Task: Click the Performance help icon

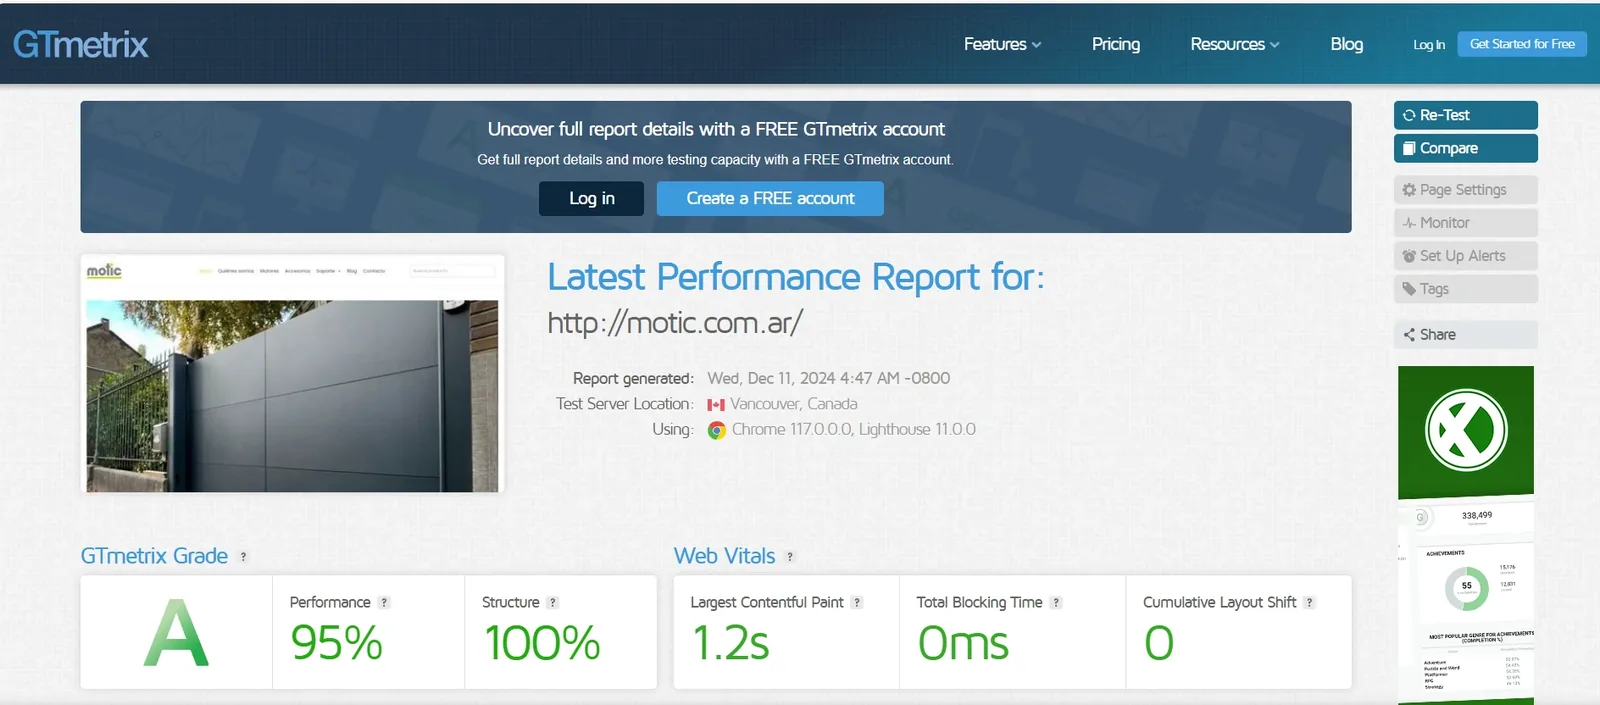Action: (384, 603)
